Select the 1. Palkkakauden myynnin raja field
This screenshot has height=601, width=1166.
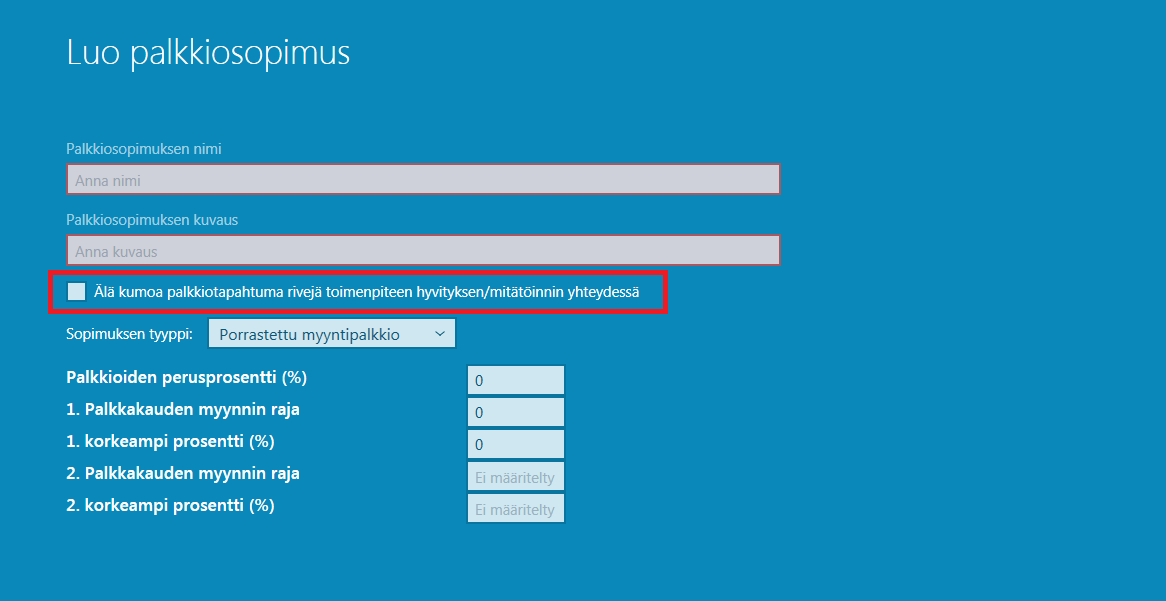(x=515, y=413)
